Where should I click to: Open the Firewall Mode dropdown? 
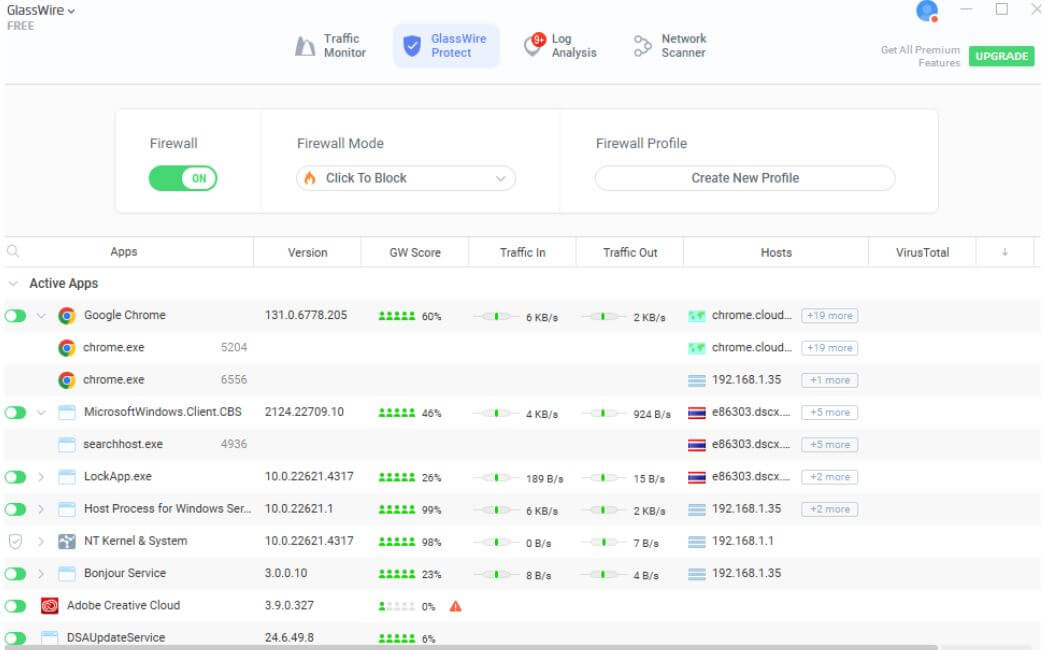(x=406, y=178)
